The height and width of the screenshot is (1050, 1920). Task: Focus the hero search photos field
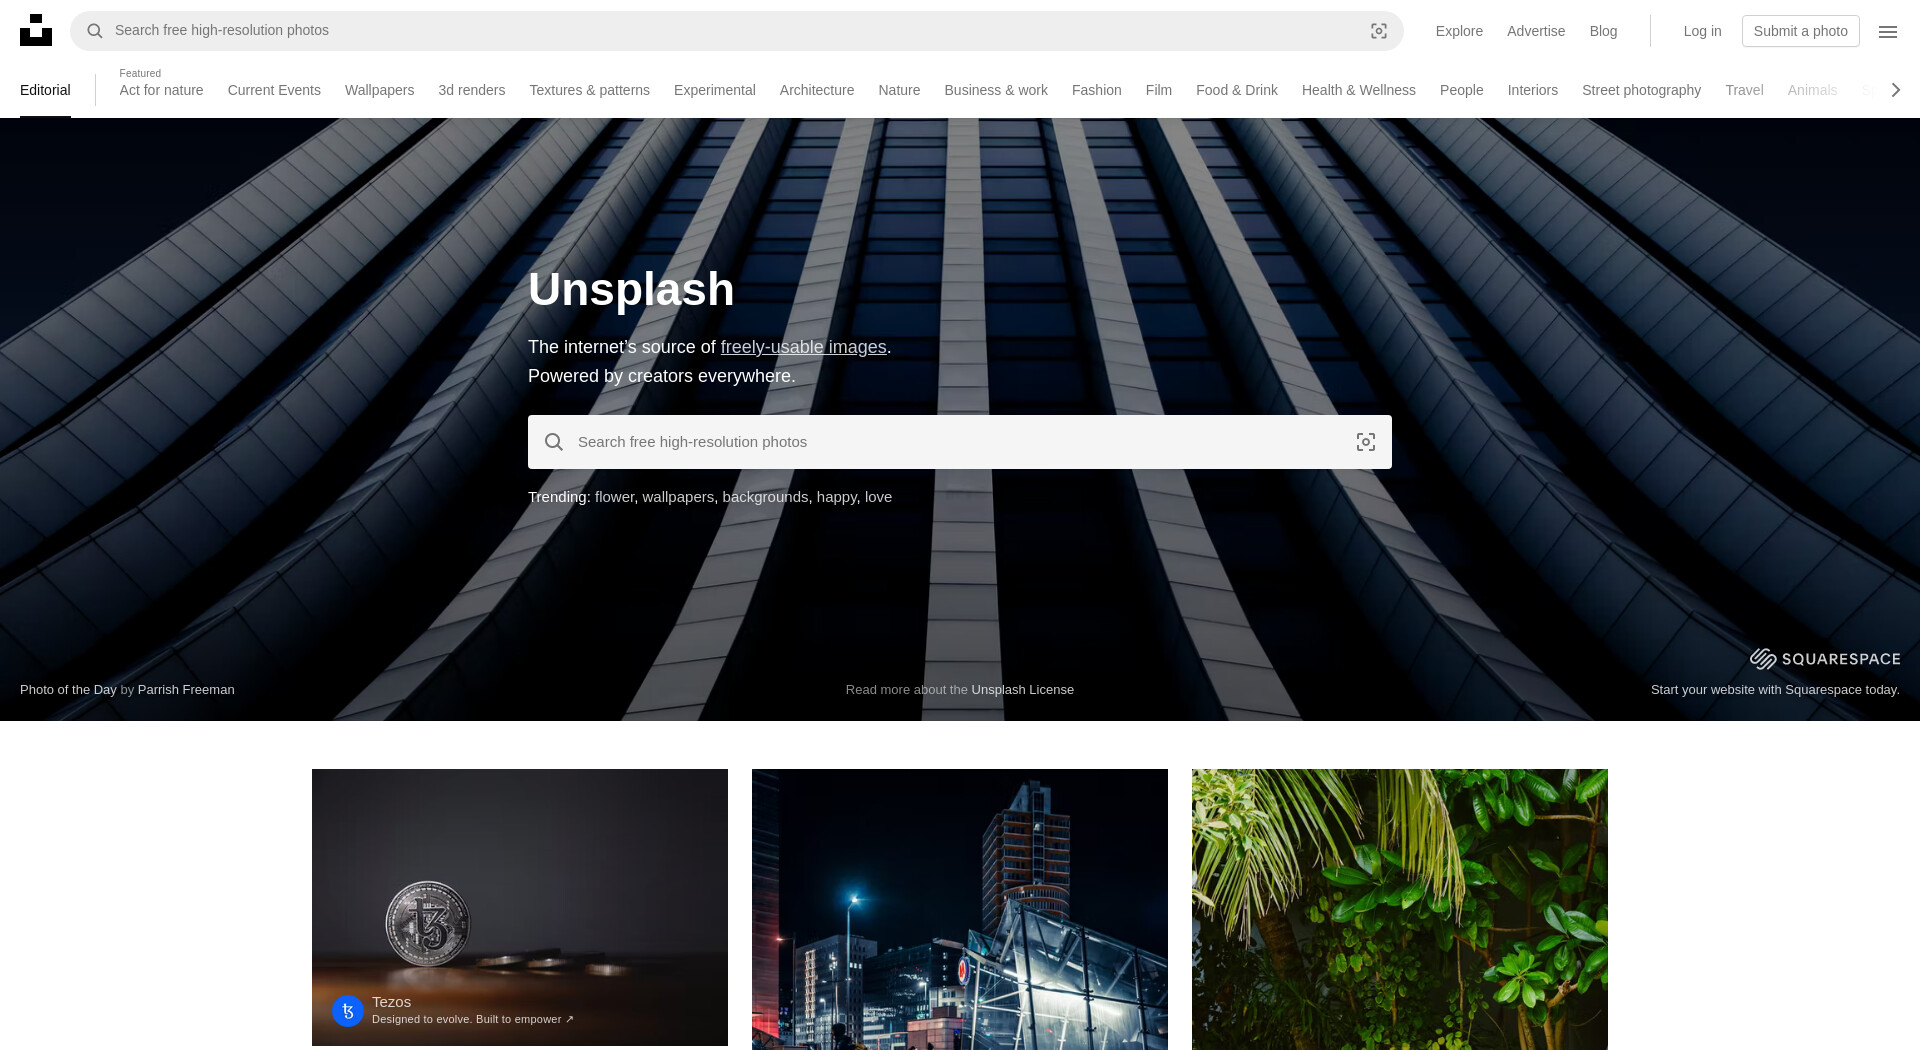pyautogui.click(x=960, y=442)
